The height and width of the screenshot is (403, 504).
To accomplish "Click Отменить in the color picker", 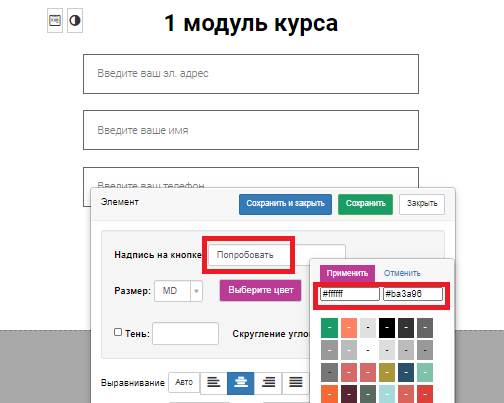I will 402,273.
